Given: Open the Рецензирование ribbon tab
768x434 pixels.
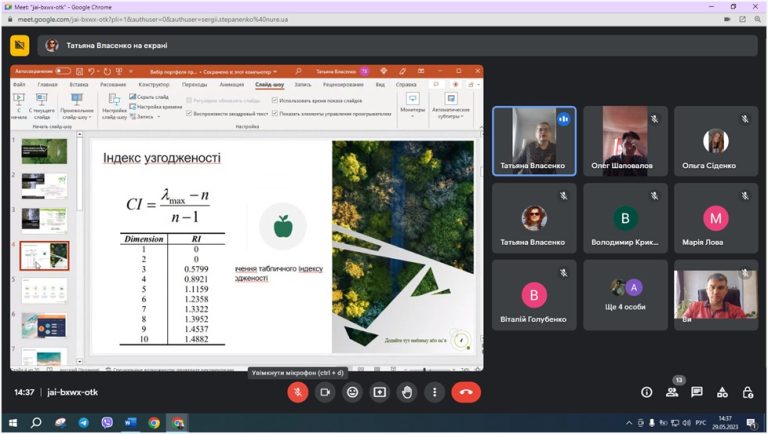Looking at the screenshot, I should [343, 85].
